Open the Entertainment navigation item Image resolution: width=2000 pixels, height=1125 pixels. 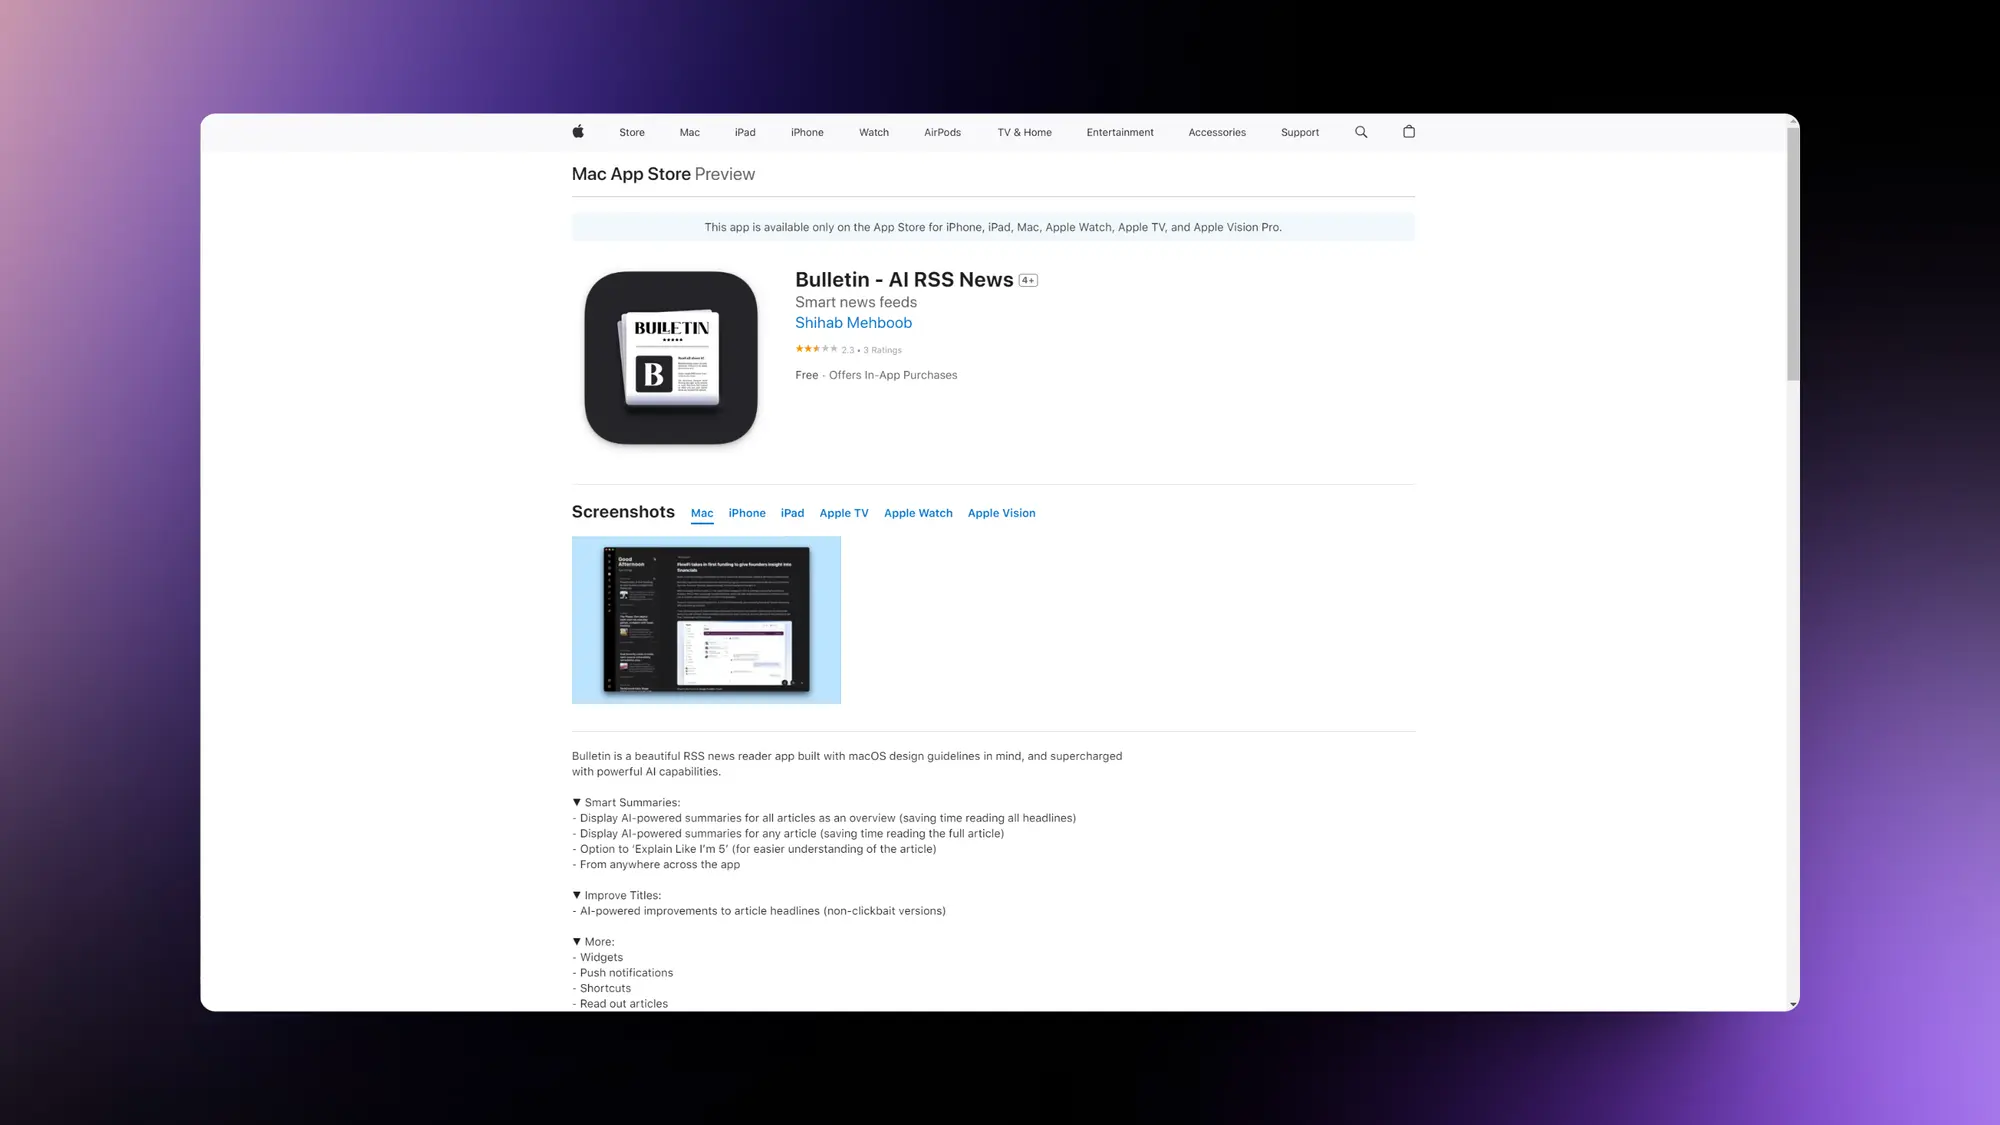click(1120, 132)
